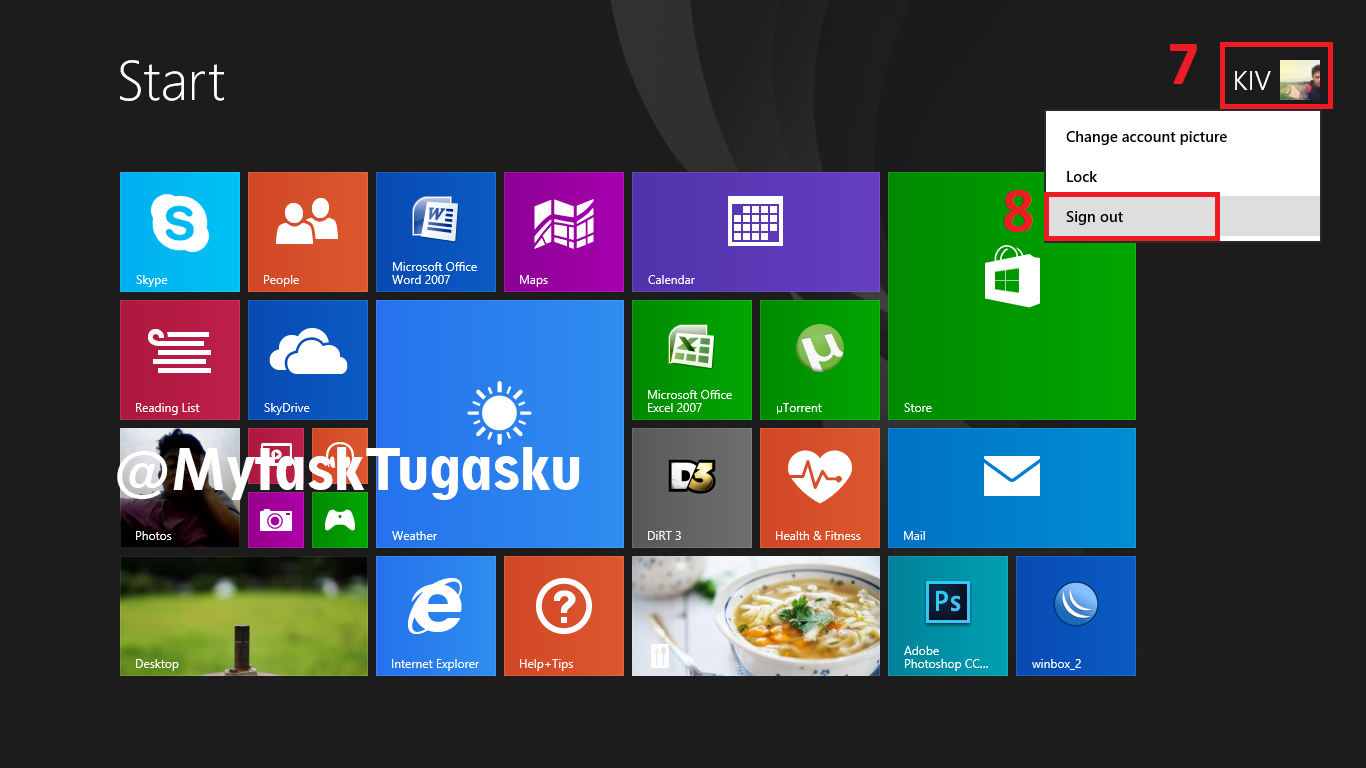Launch the winbox_2 tile
The image size is (1366, 768).
tap(1076, 616)
